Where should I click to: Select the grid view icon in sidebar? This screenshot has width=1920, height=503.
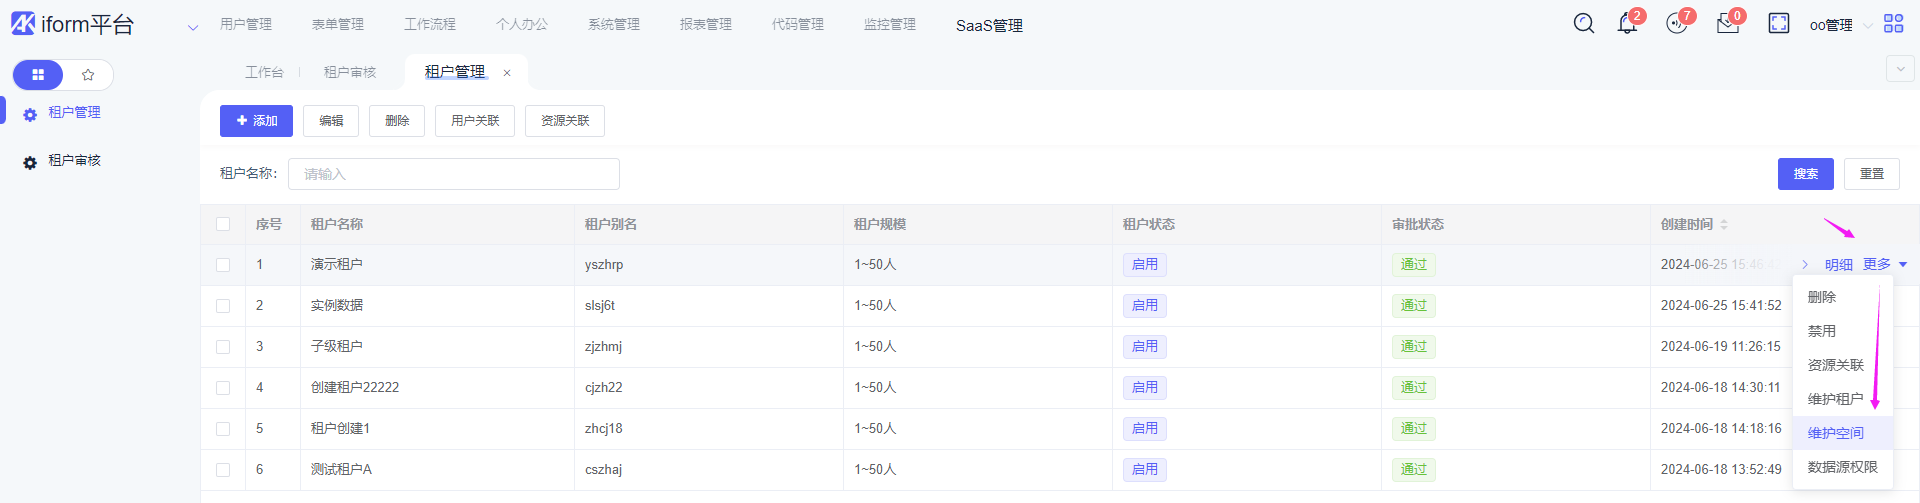click(38, 75)
